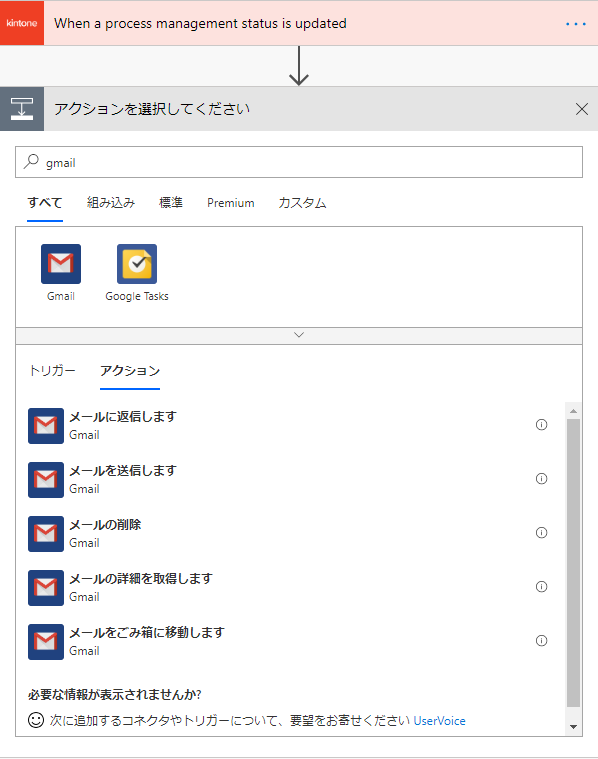Click the kintone trigger icon

pyautogui.click(x=22, y=23)
